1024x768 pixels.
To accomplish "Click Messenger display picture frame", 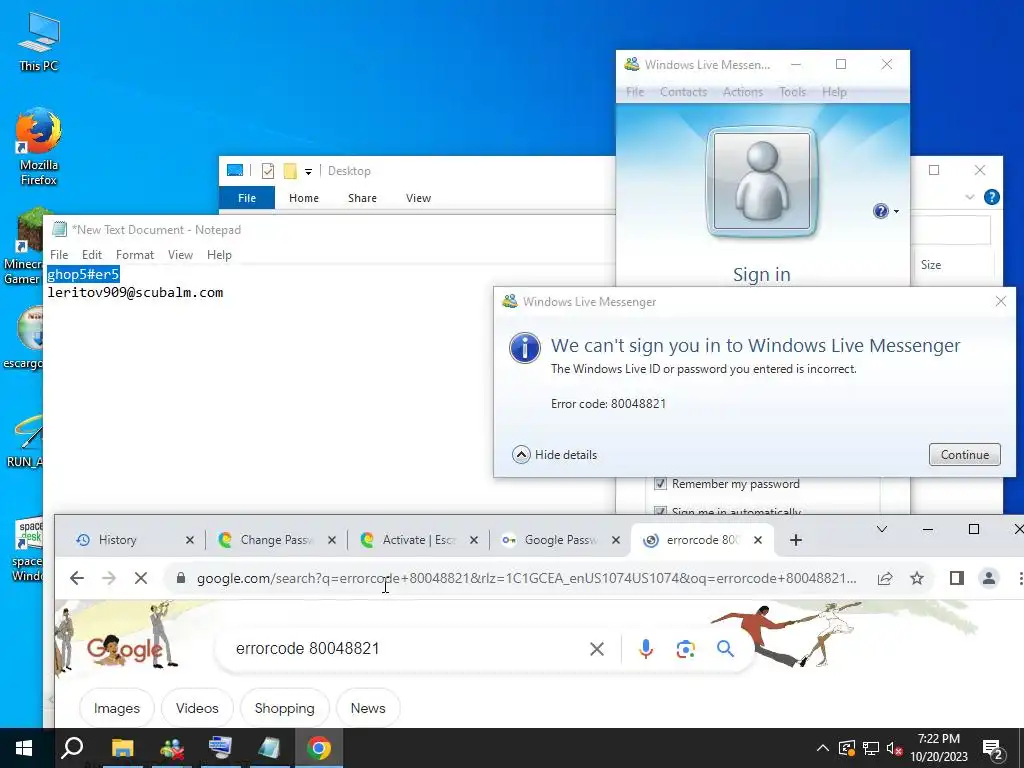I will [761, 182].
